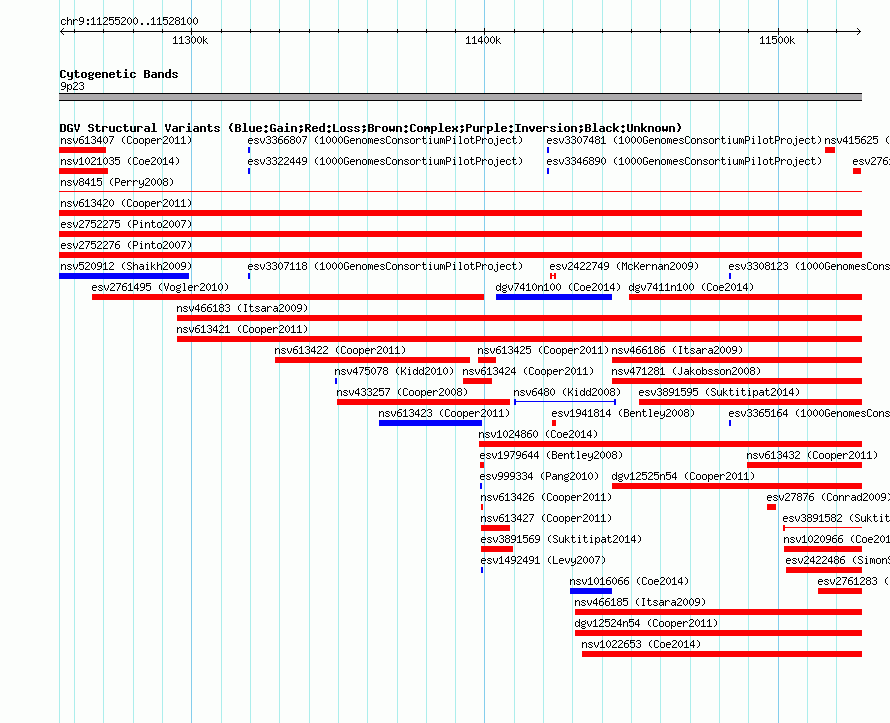Click the esv3346890 variant label
This screenshot has height=723, width=890.
tap(684, 161)
